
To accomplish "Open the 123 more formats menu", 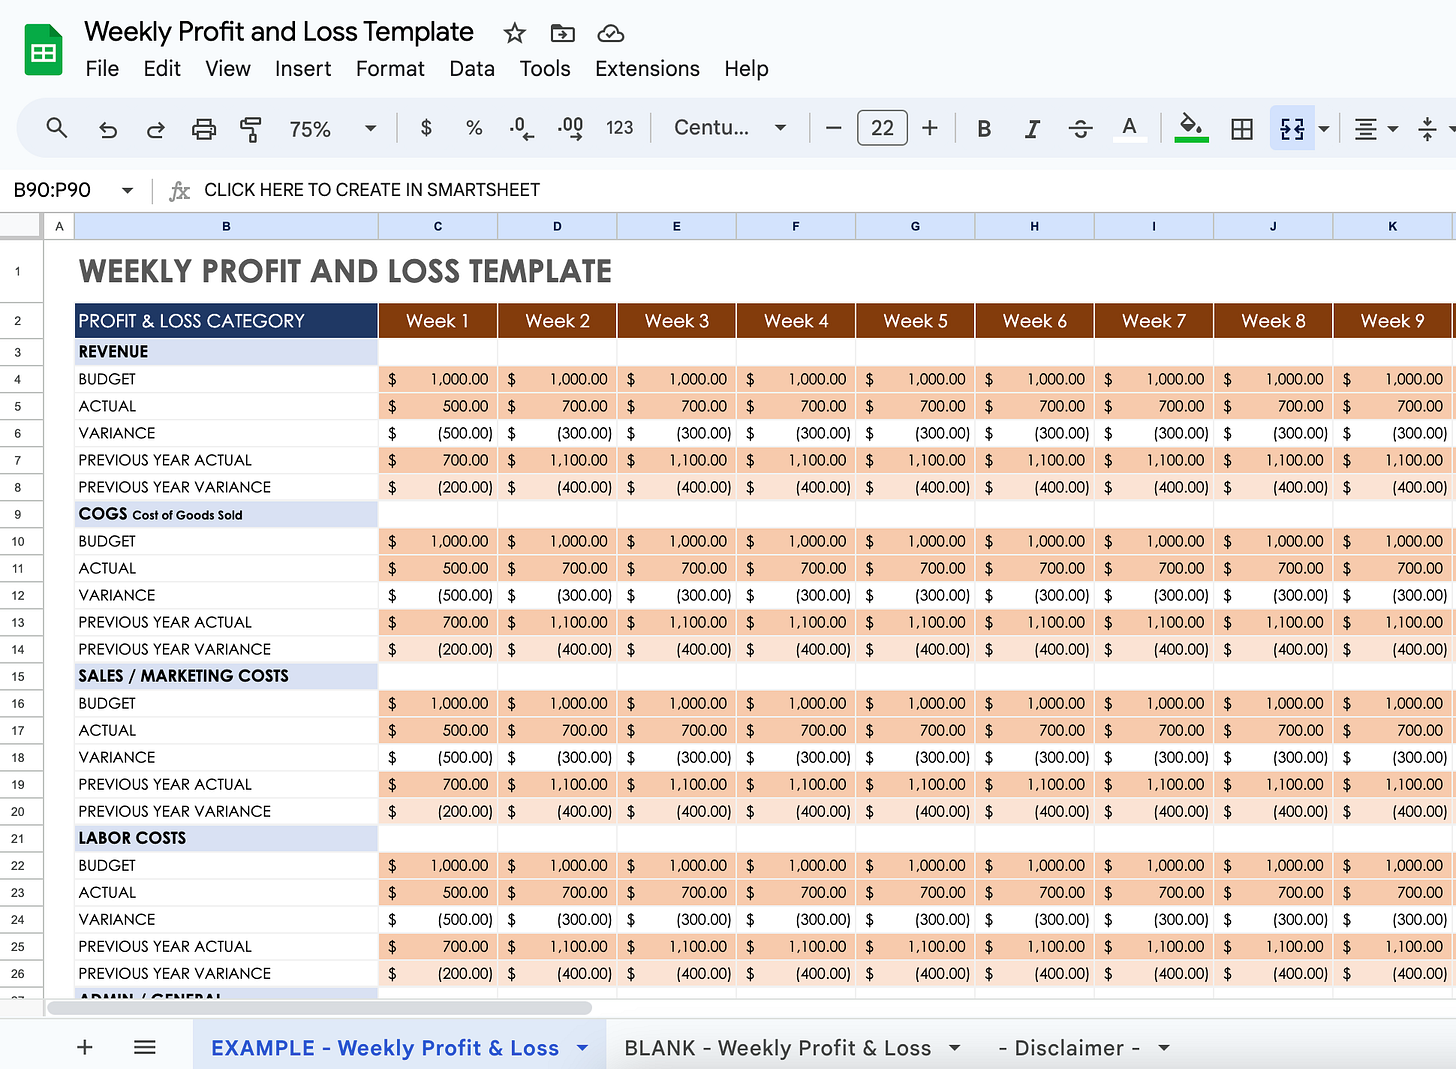I will 620,128.
